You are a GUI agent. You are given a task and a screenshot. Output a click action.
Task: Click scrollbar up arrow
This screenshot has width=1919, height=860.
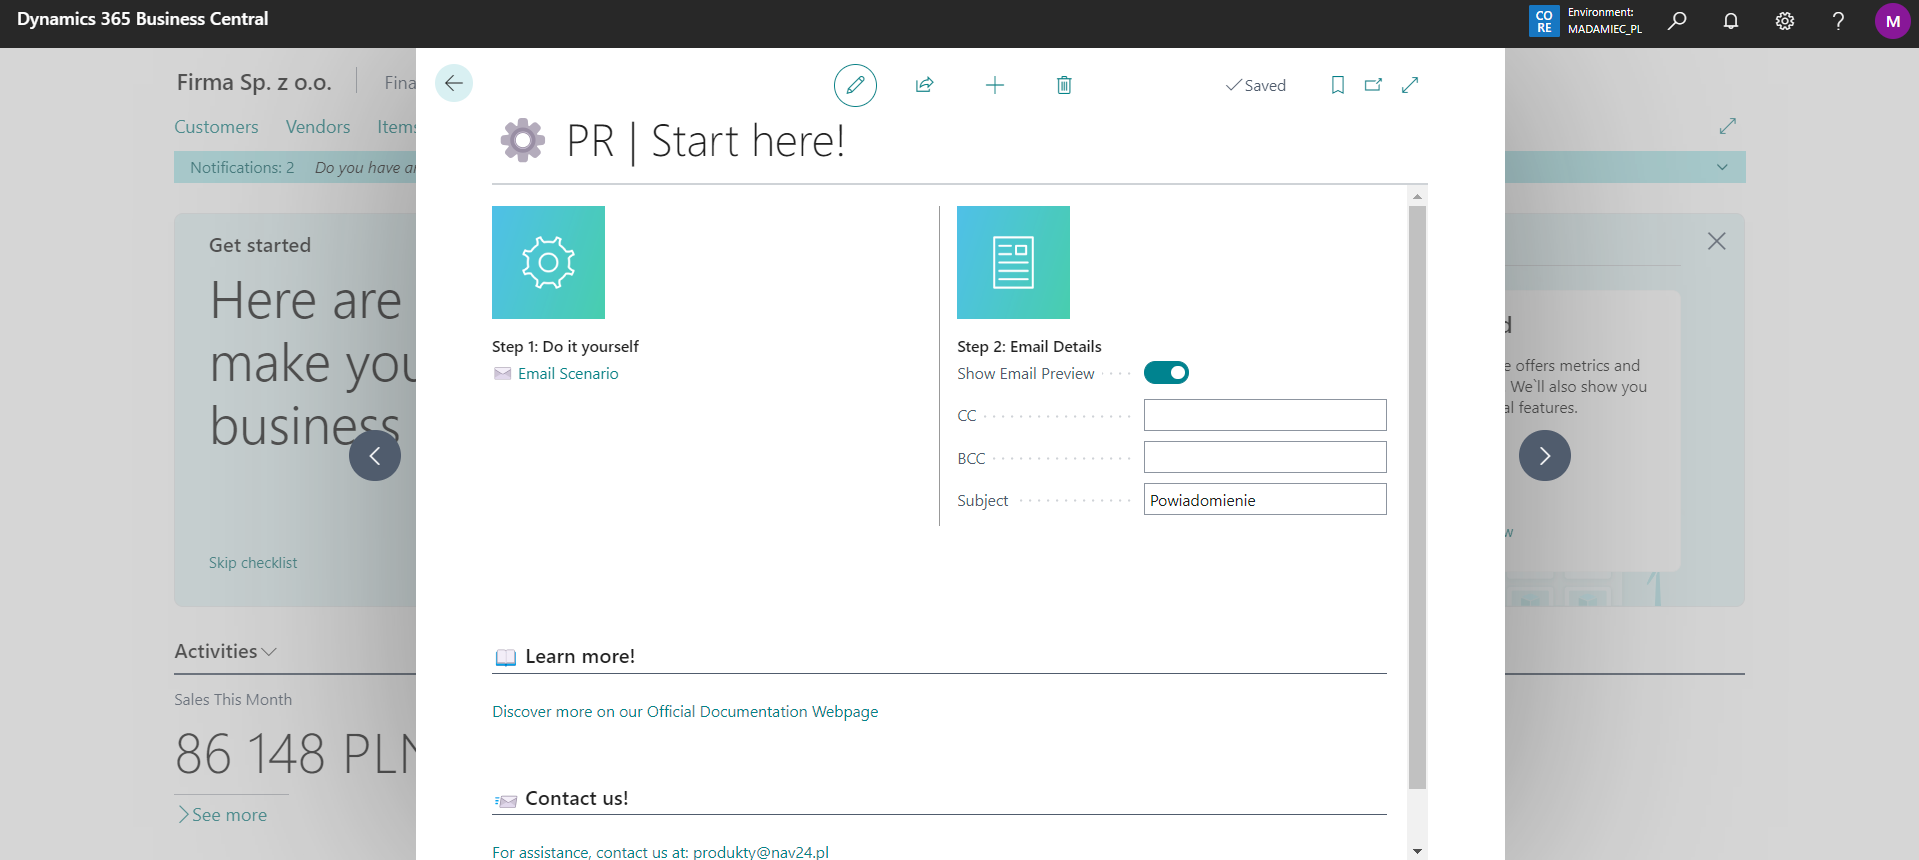[1417, 196]
